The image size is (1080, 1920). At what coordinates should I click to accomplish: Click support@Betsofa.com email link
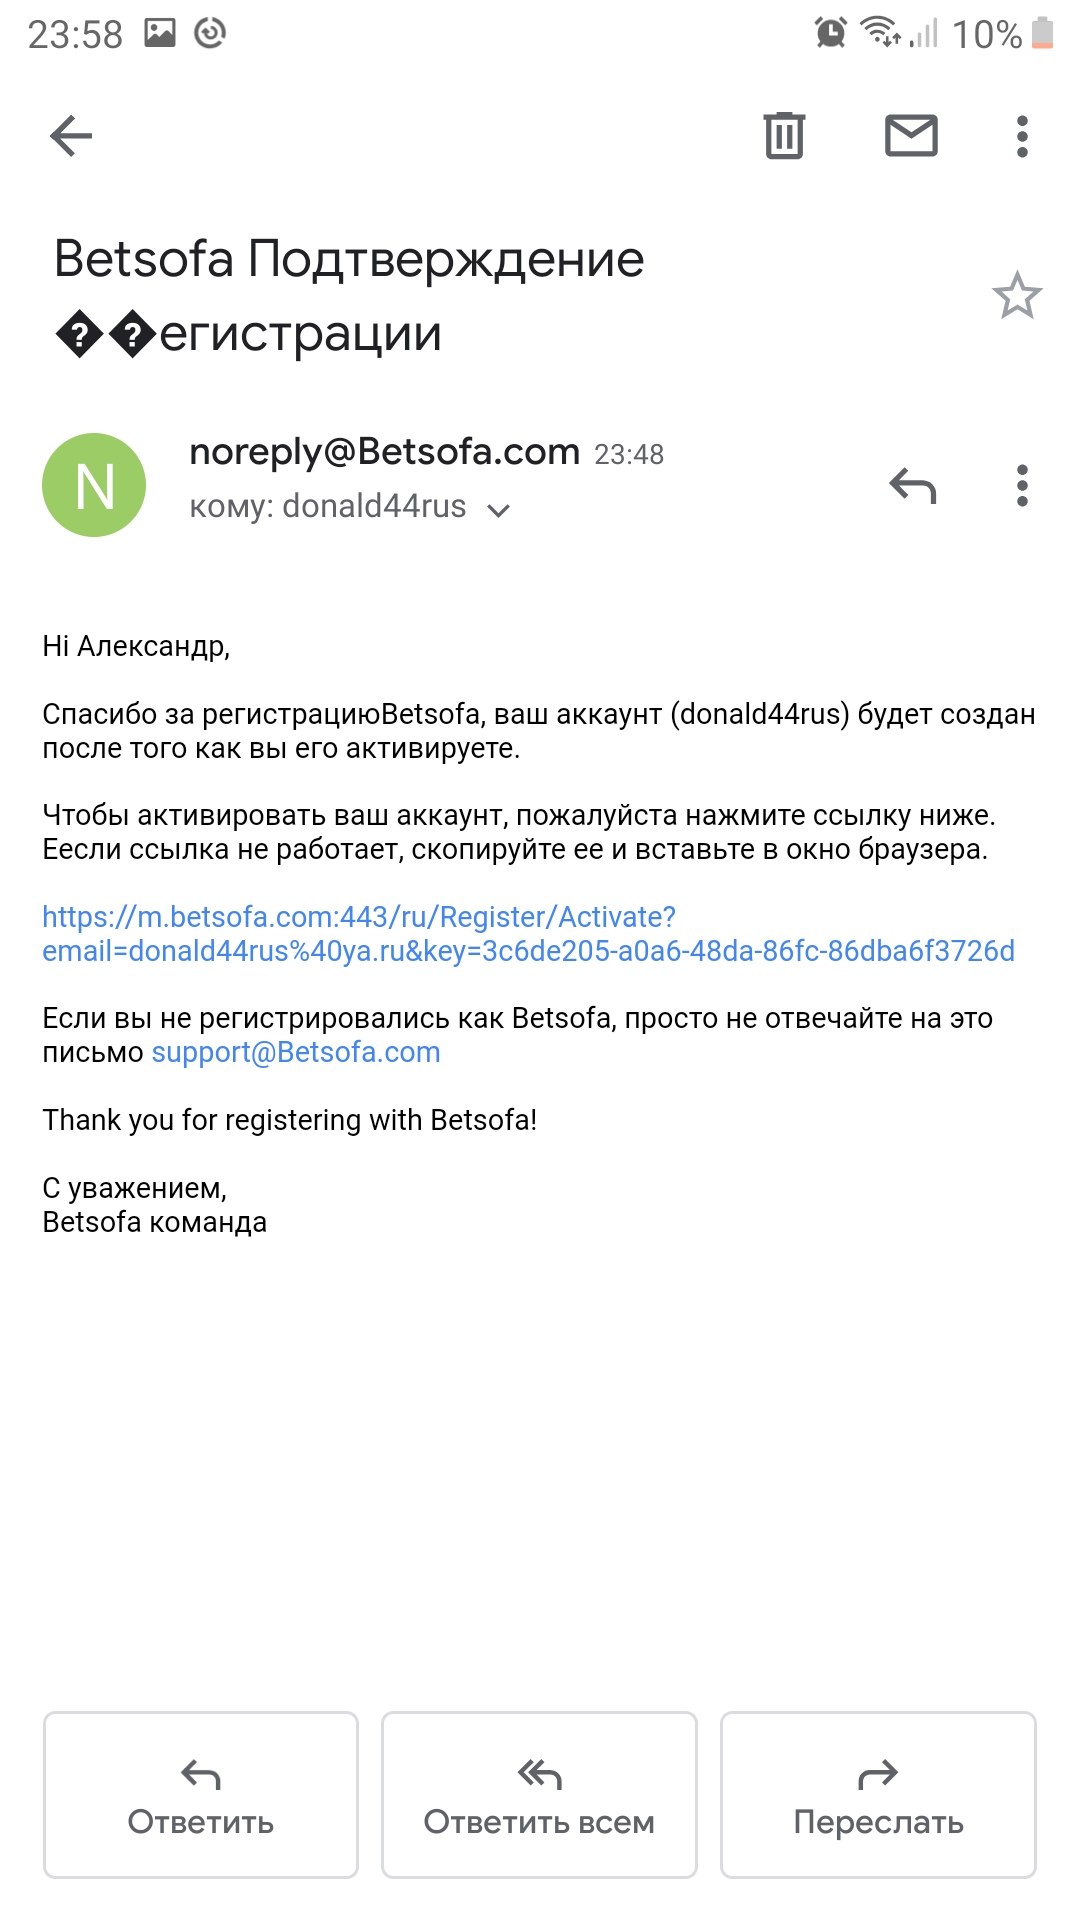[x=296, y=1053]
